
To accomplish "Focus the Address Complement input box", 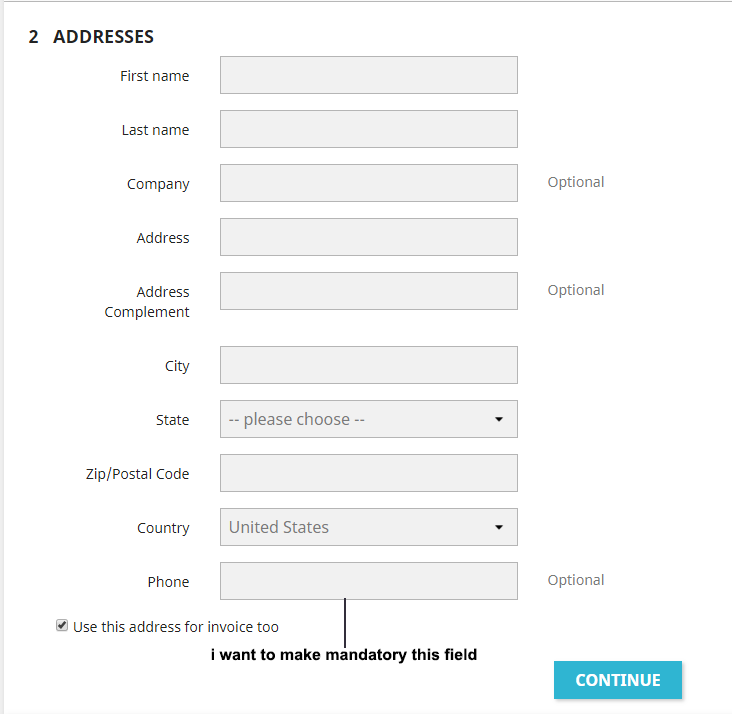I will [368, 291].
